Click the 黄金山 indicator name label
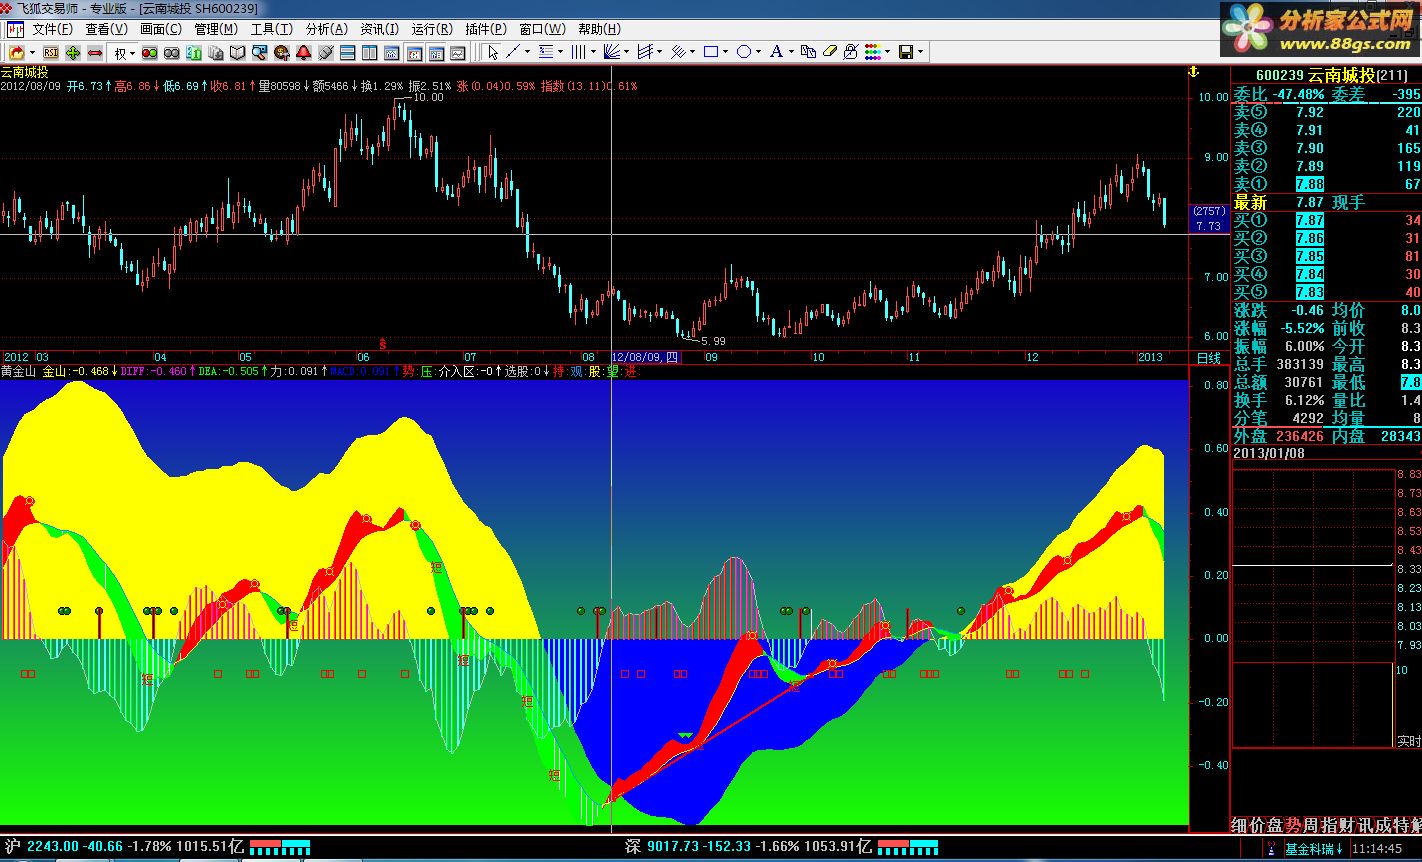This screenshot has height=862, width=1422. pyautogui.click(x=18, y=371)
